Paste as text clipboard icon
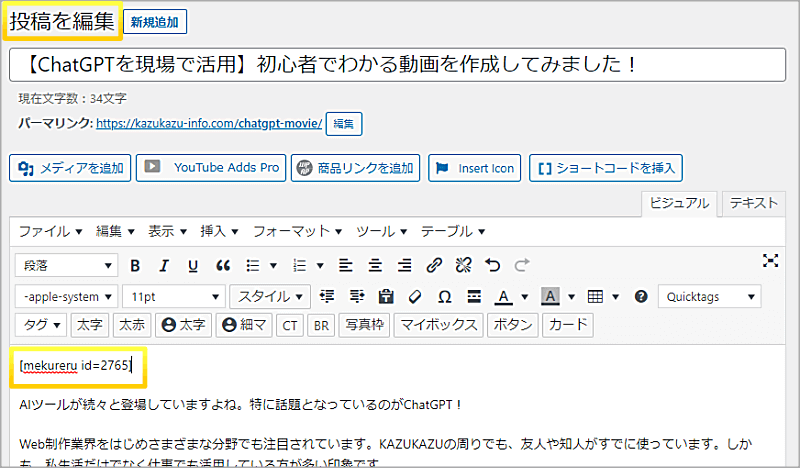Image resolution: width=800 pixels, height=468 pixels. click(x=386, y=297)
